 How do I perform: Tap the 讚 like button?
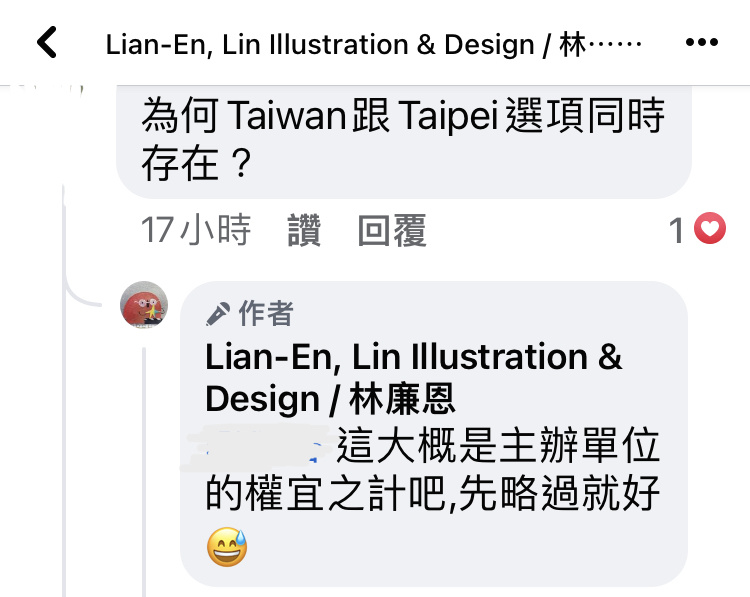point(304,230)
